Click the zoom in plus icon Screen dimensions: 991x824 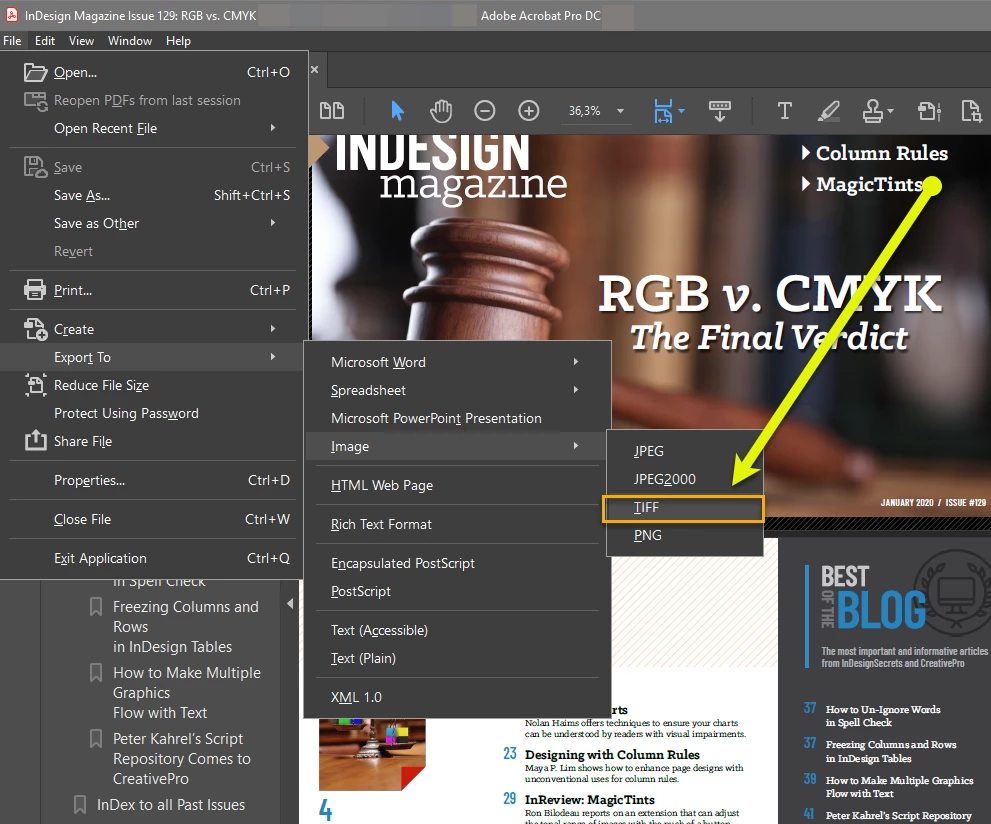(528, 111)
